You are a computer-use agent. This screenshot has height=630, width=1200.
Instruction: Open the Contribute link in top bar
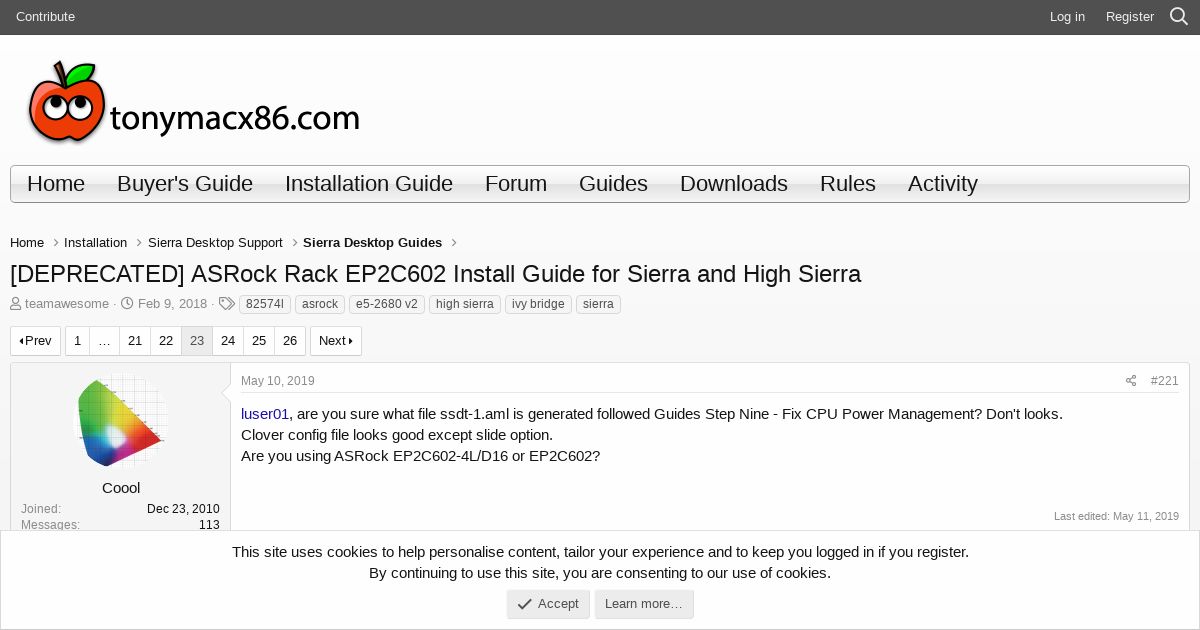(45, 17)
